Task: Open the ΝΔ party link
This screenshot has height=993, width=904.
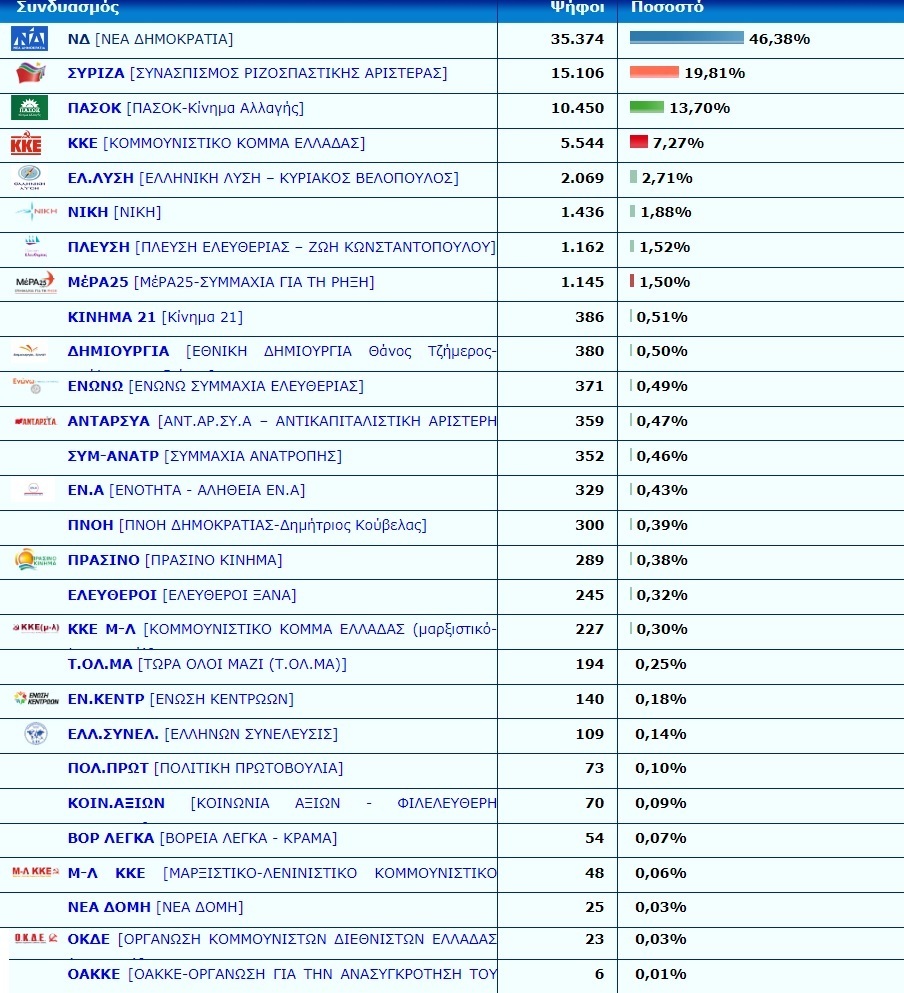Action: (150, 39)
